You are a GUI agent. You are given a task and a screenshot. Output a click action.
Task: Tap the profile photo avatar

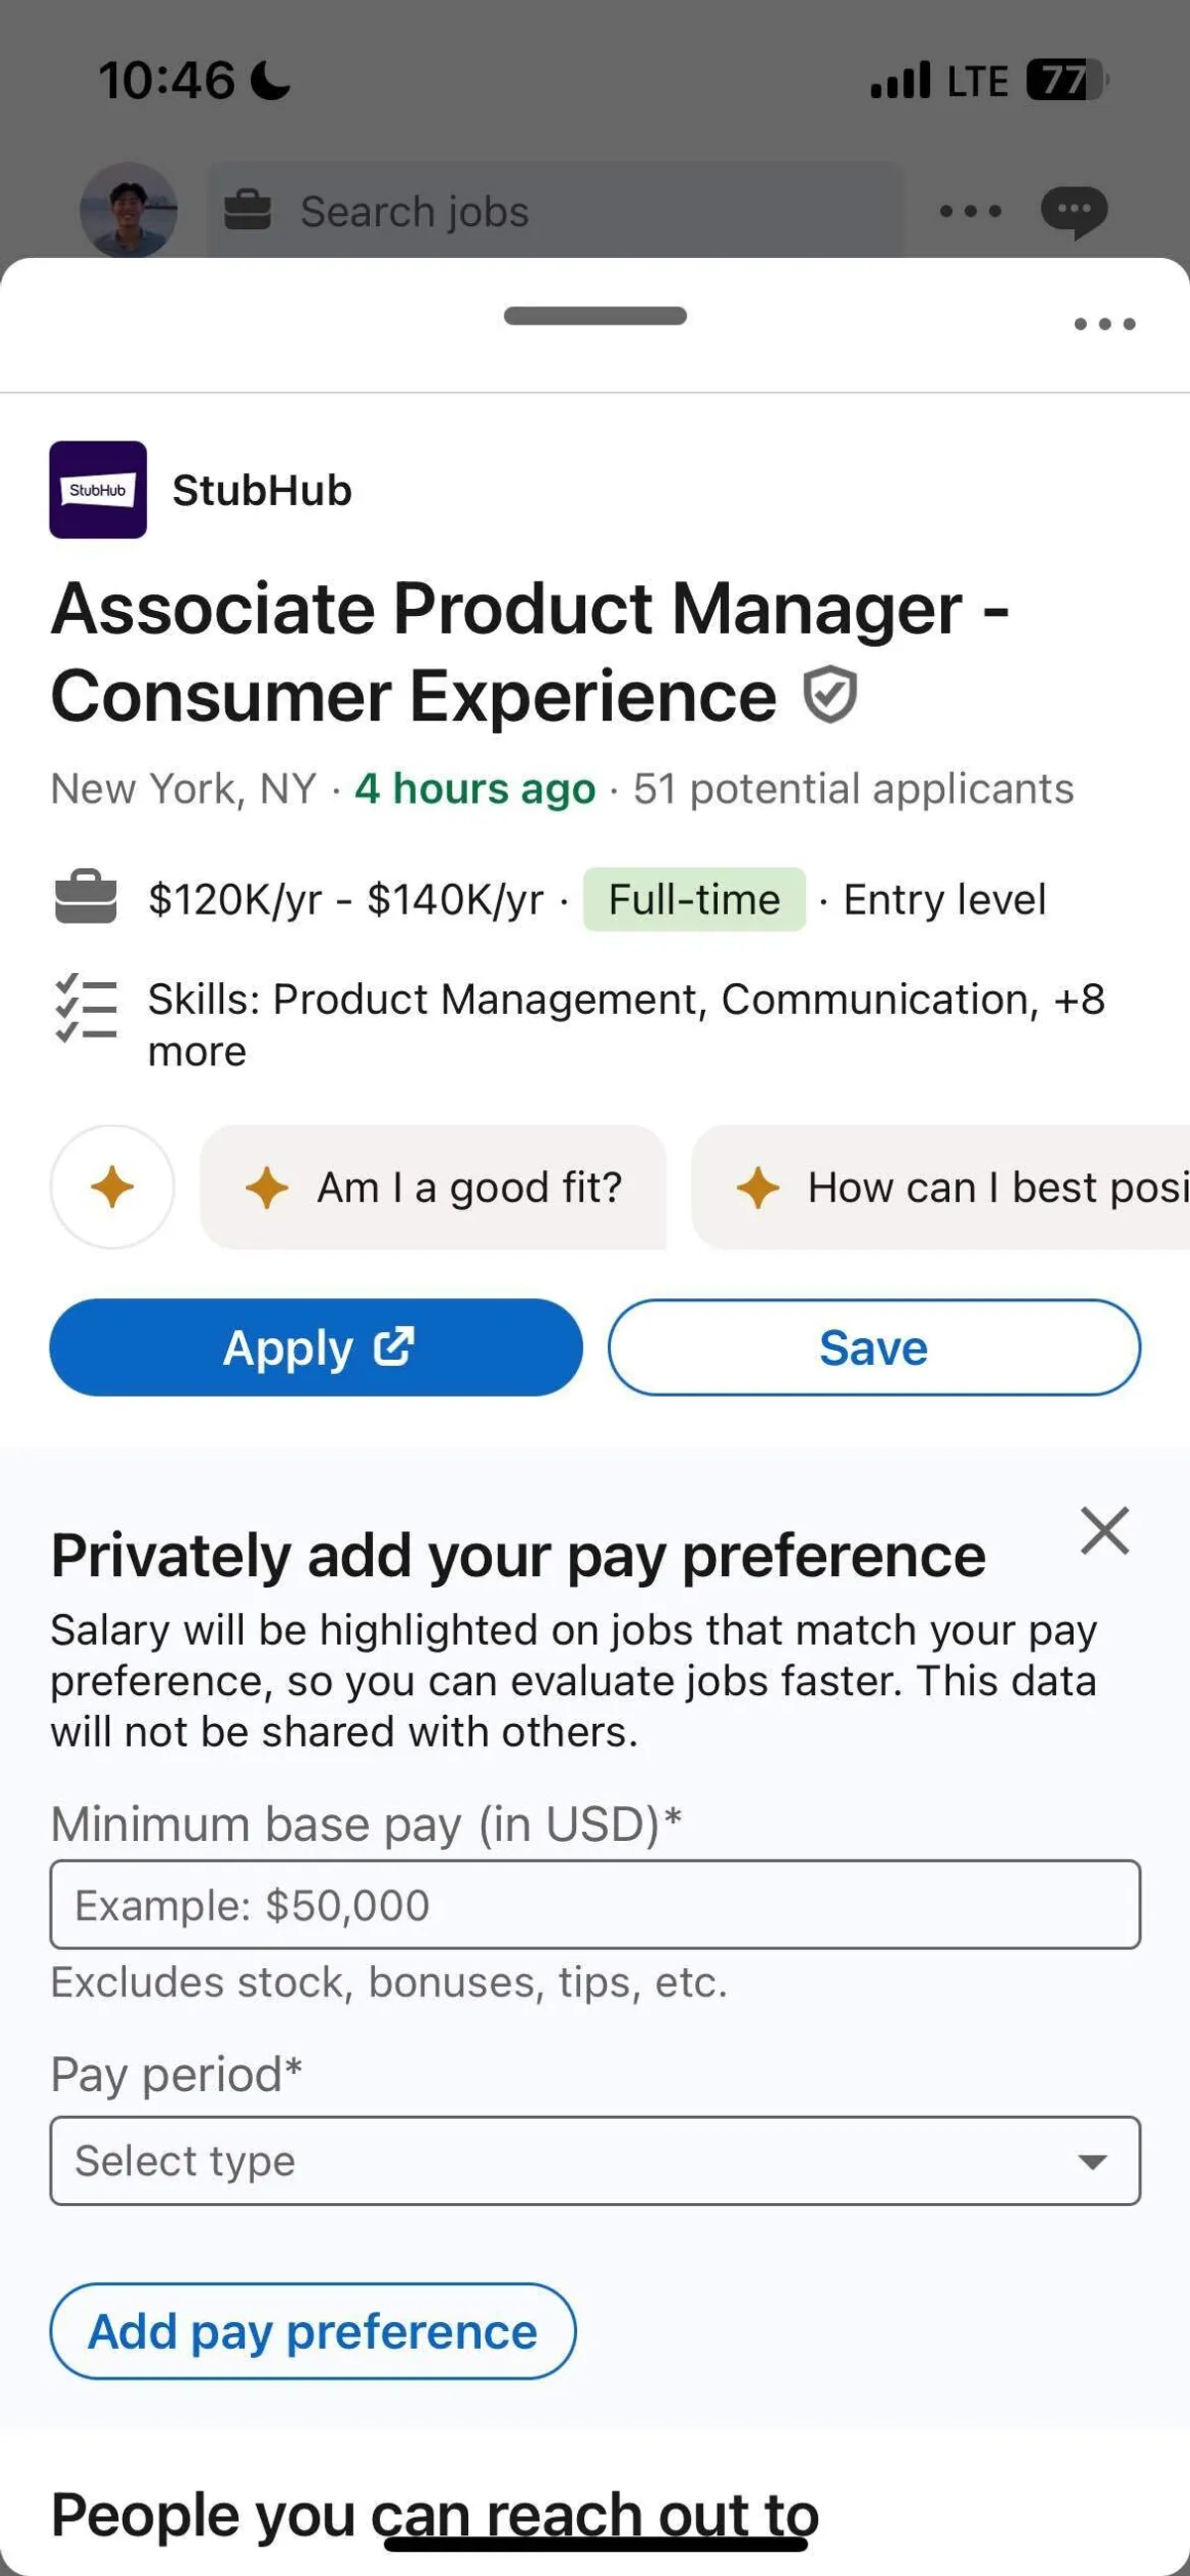coord(128,211)
